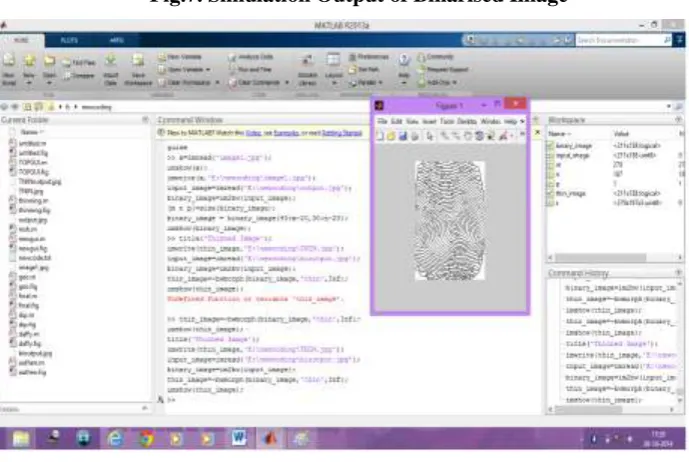
Task: Open the Current Folder panel actions menu
Action: coord(145,120)
